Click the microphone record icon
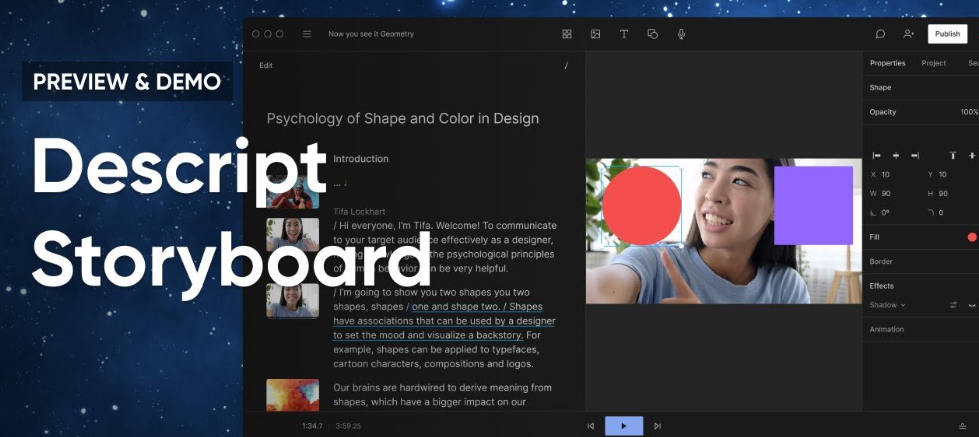 click(x=681, y=34)
